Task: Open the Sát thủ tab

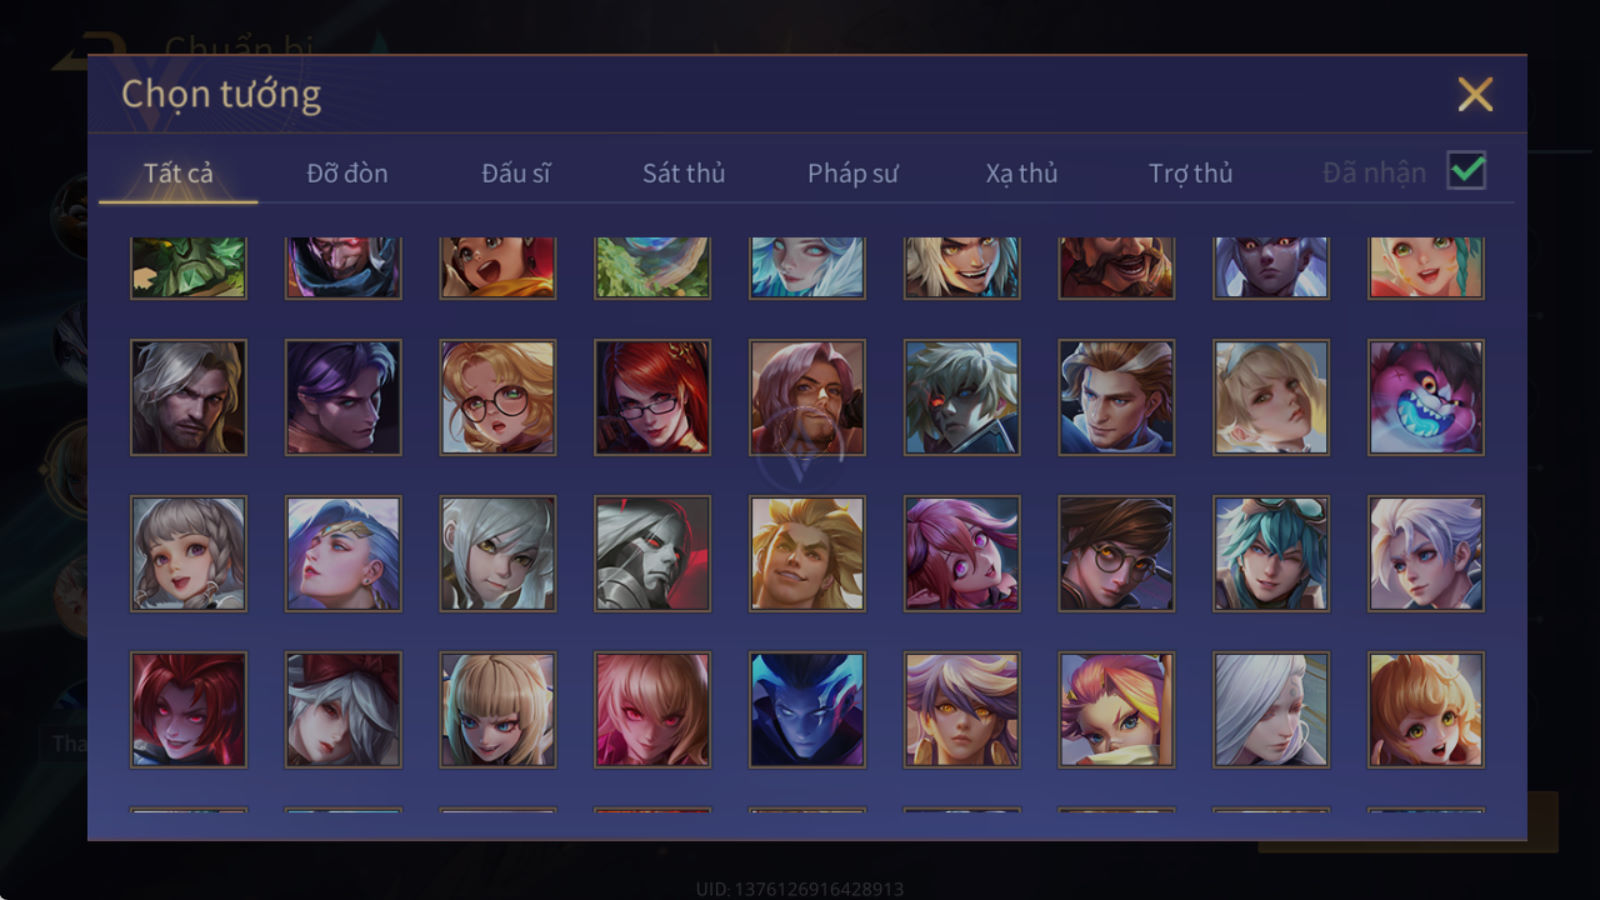Action: 683,173
